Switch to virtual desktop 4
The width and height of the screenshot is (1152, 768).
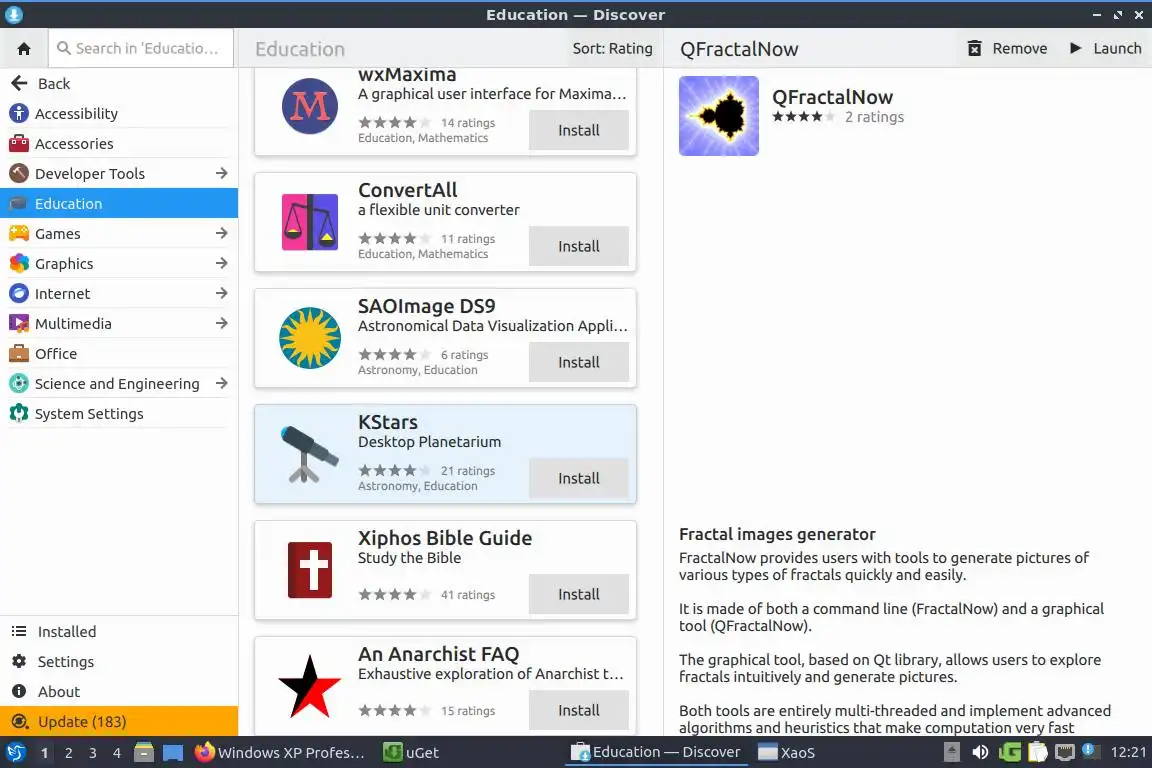coord(117,753)
